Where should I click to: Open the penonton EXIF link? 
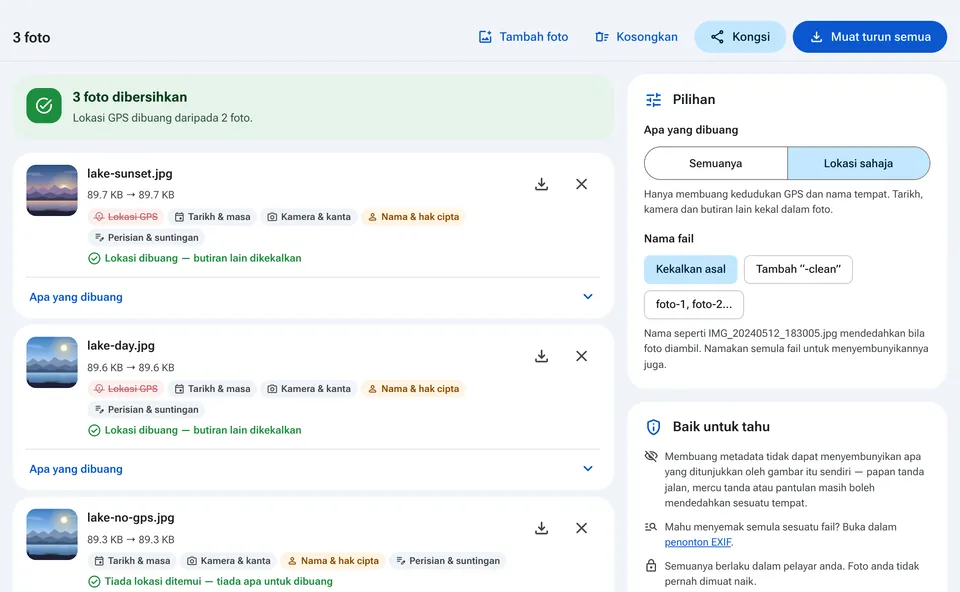pyautogui.click(x=698, y=542)
